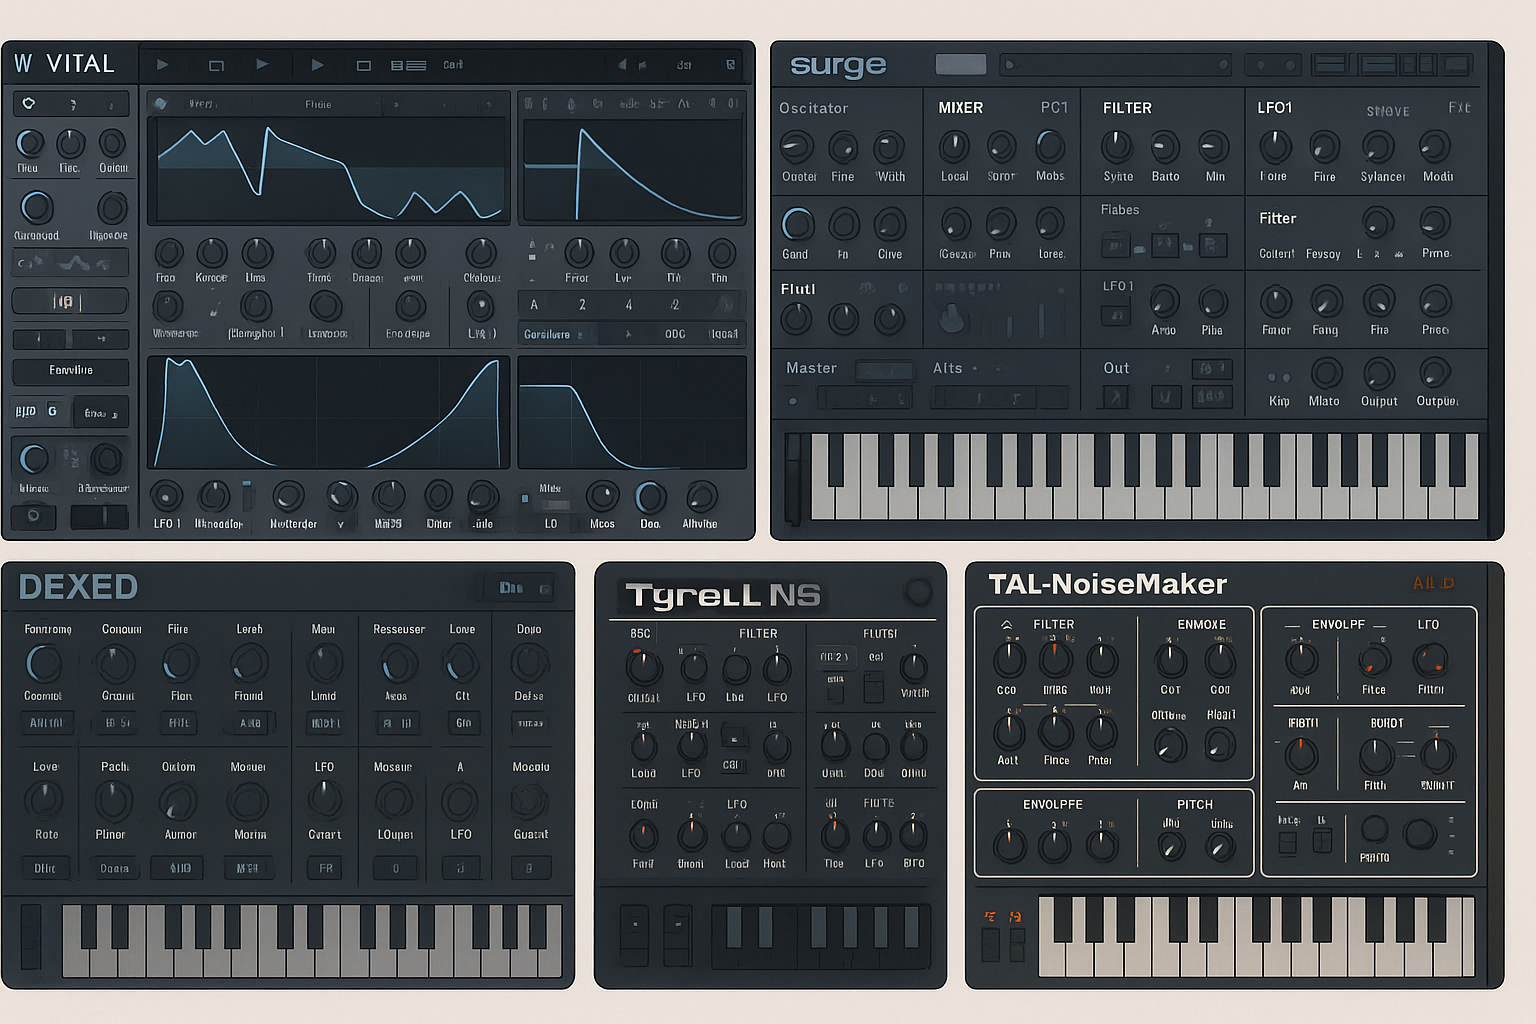This screenshot has width=1536, height=1024.
Task: Click the Fonvliue button in Vital's left panel
Action: [70, 371]
